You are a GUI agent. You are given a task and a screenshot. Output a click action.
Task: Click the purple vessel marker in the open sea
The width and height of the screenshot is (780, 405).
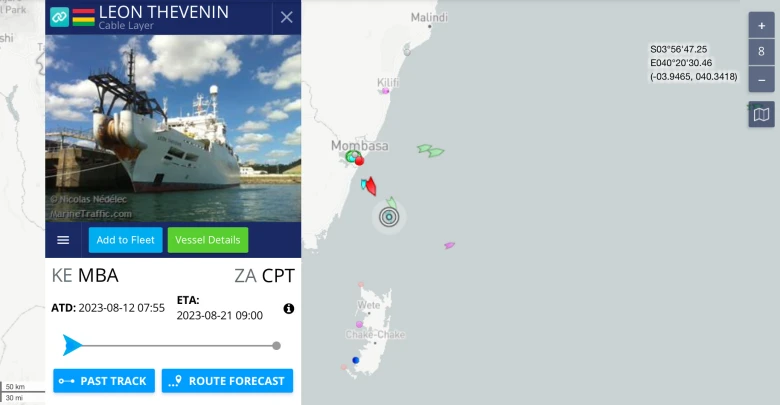449,245
